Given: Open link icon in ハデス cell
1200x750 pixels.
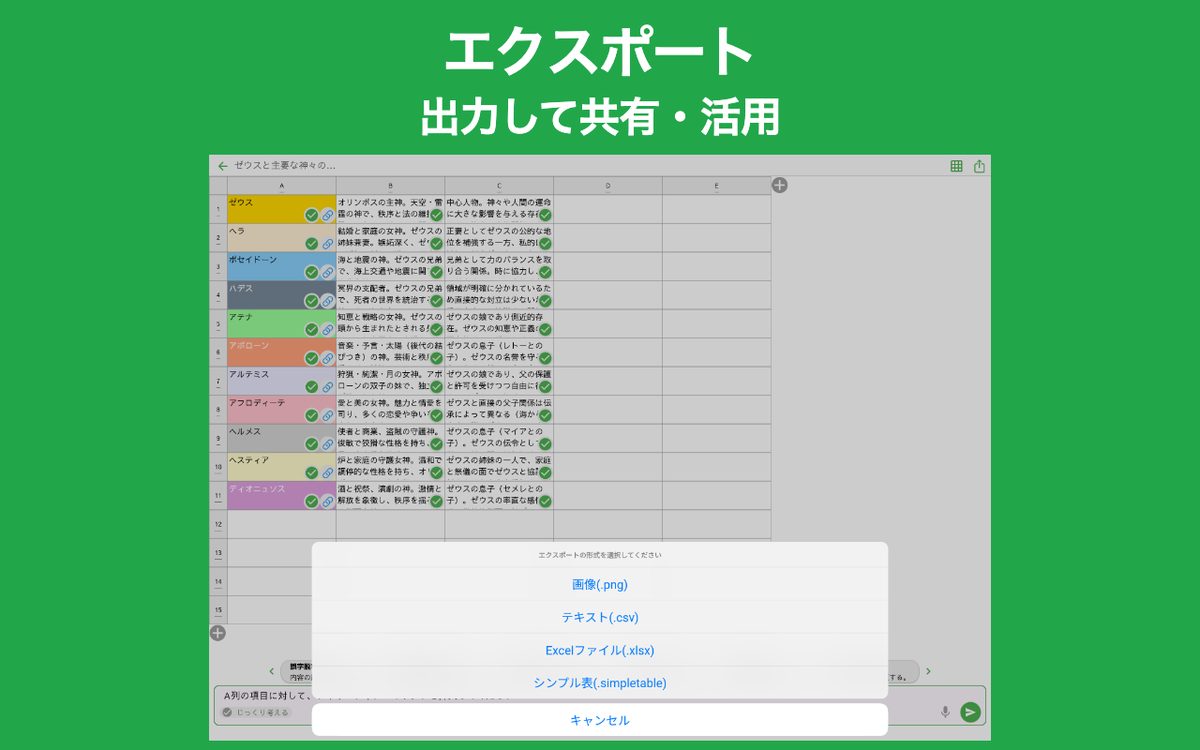Looking at the screenshot, I should click(x=327, y=300).
